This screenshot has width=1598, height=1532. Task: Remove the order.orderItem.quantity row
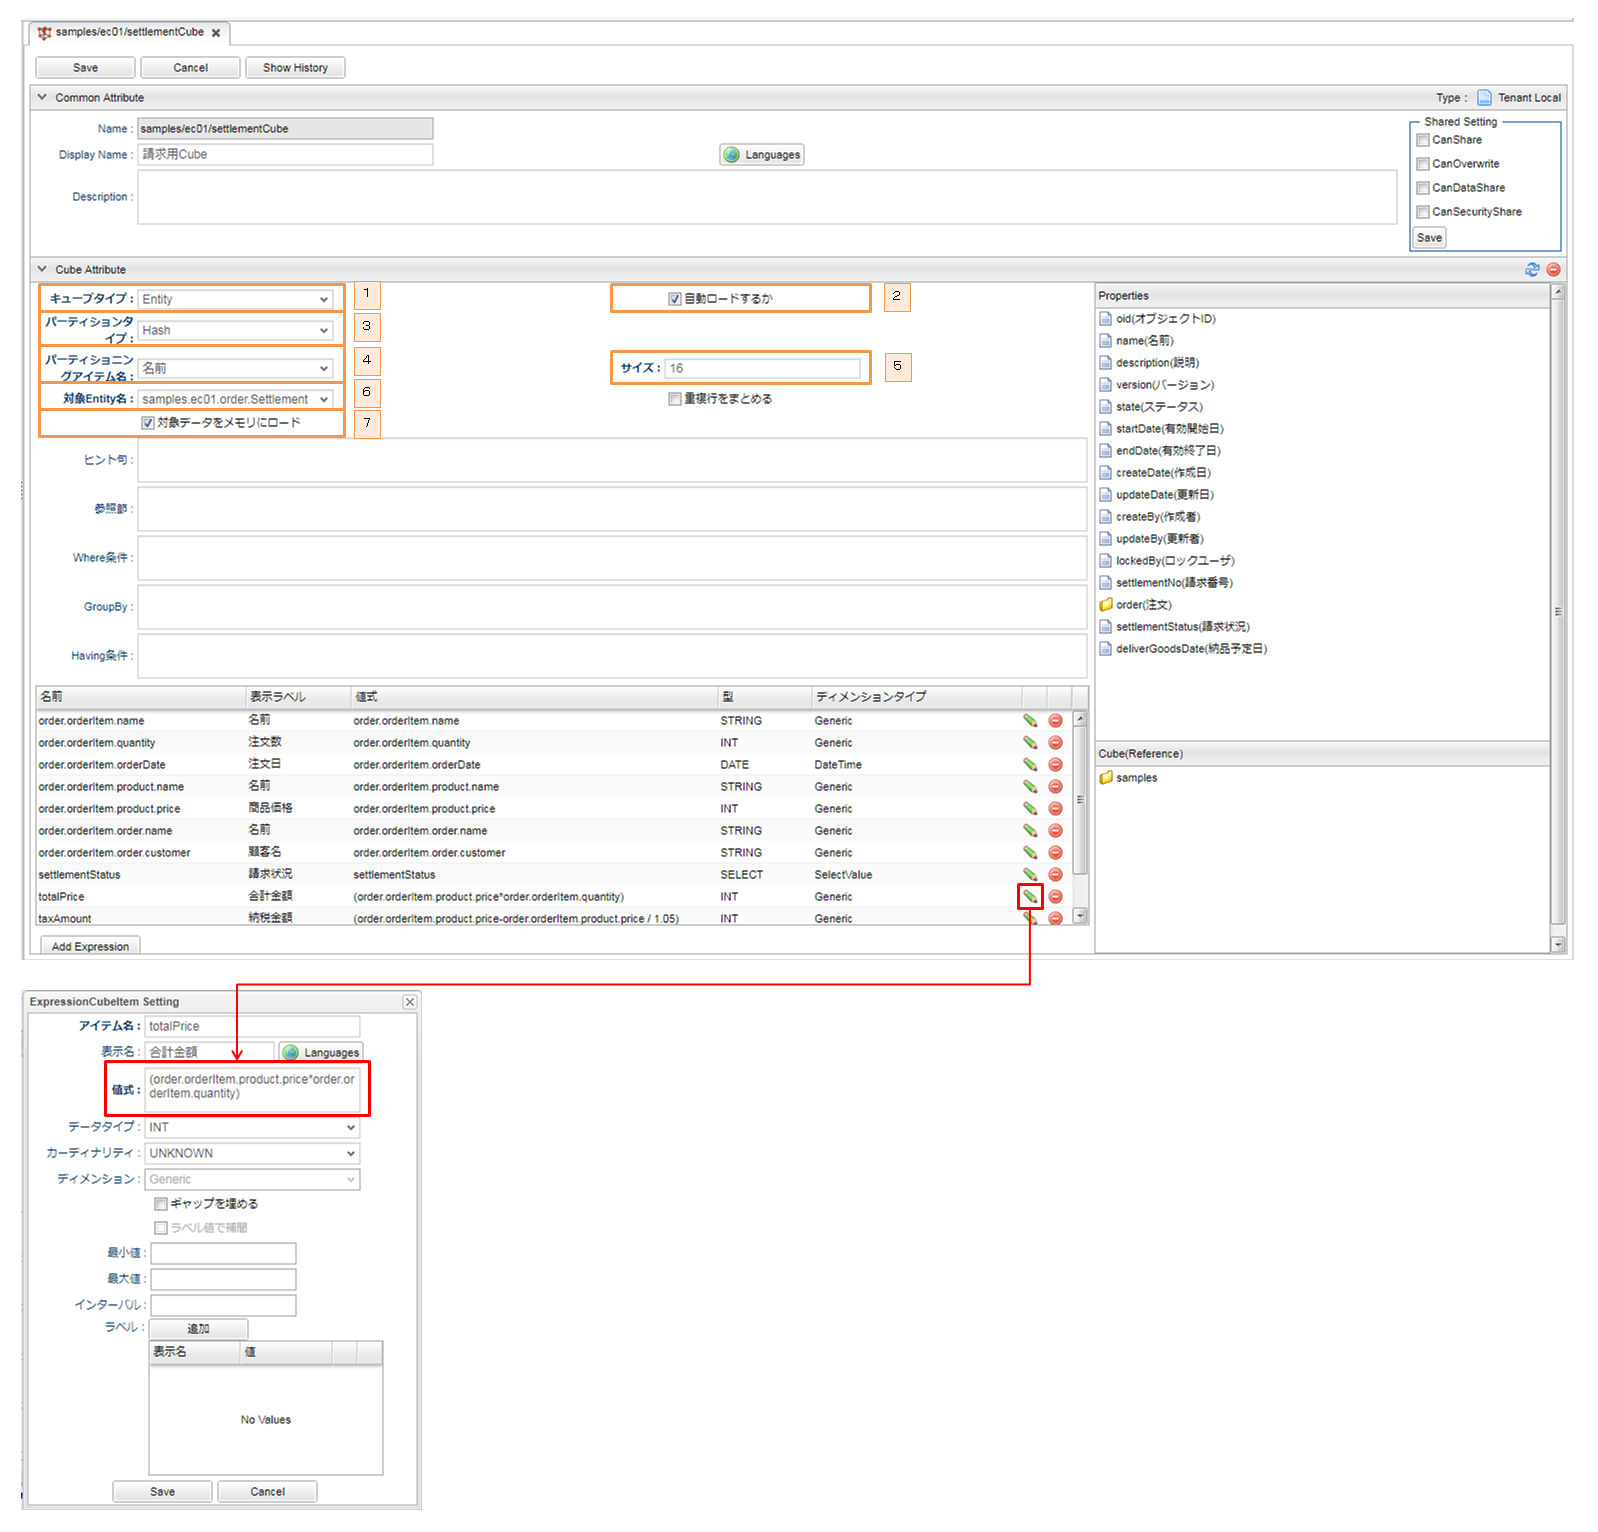pyautogui.click(x=1055, y=742)
